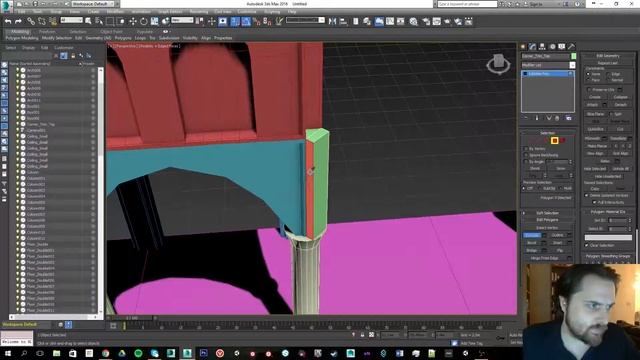Screen dimensions: 640x360
Task: Toggle Delete Isolated Vertices checkbox
Action: tap(587, 196)
